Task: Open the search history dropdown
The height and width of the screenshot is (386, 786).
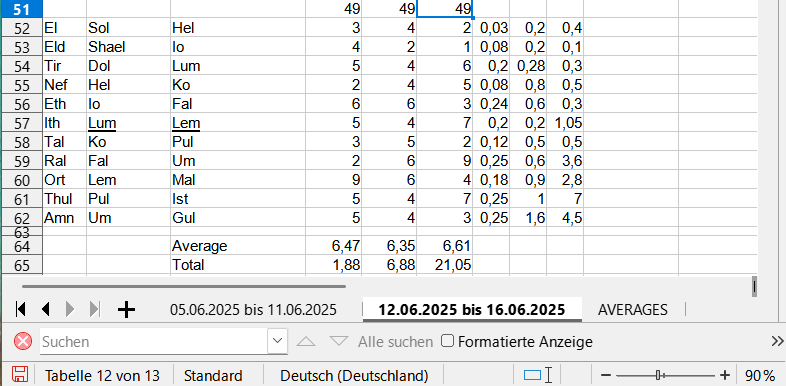Action: pos(278,341)
